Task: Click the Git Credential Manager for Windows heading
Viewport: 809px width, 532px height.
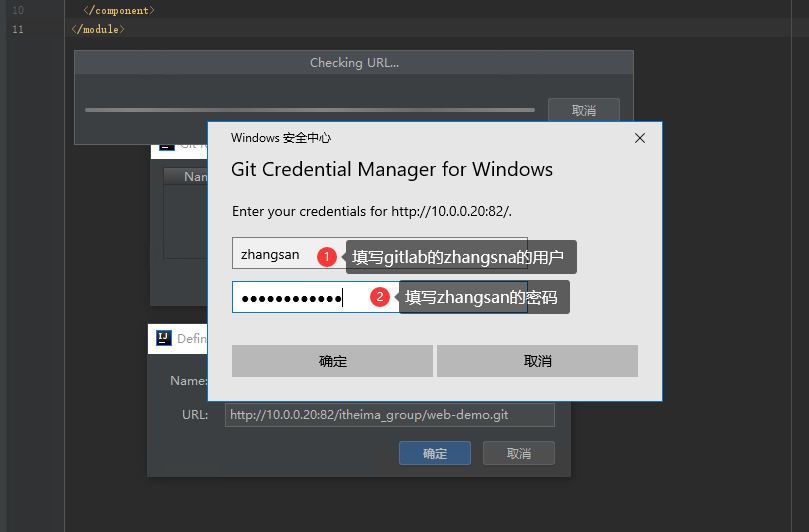Action: click(392, 170)
